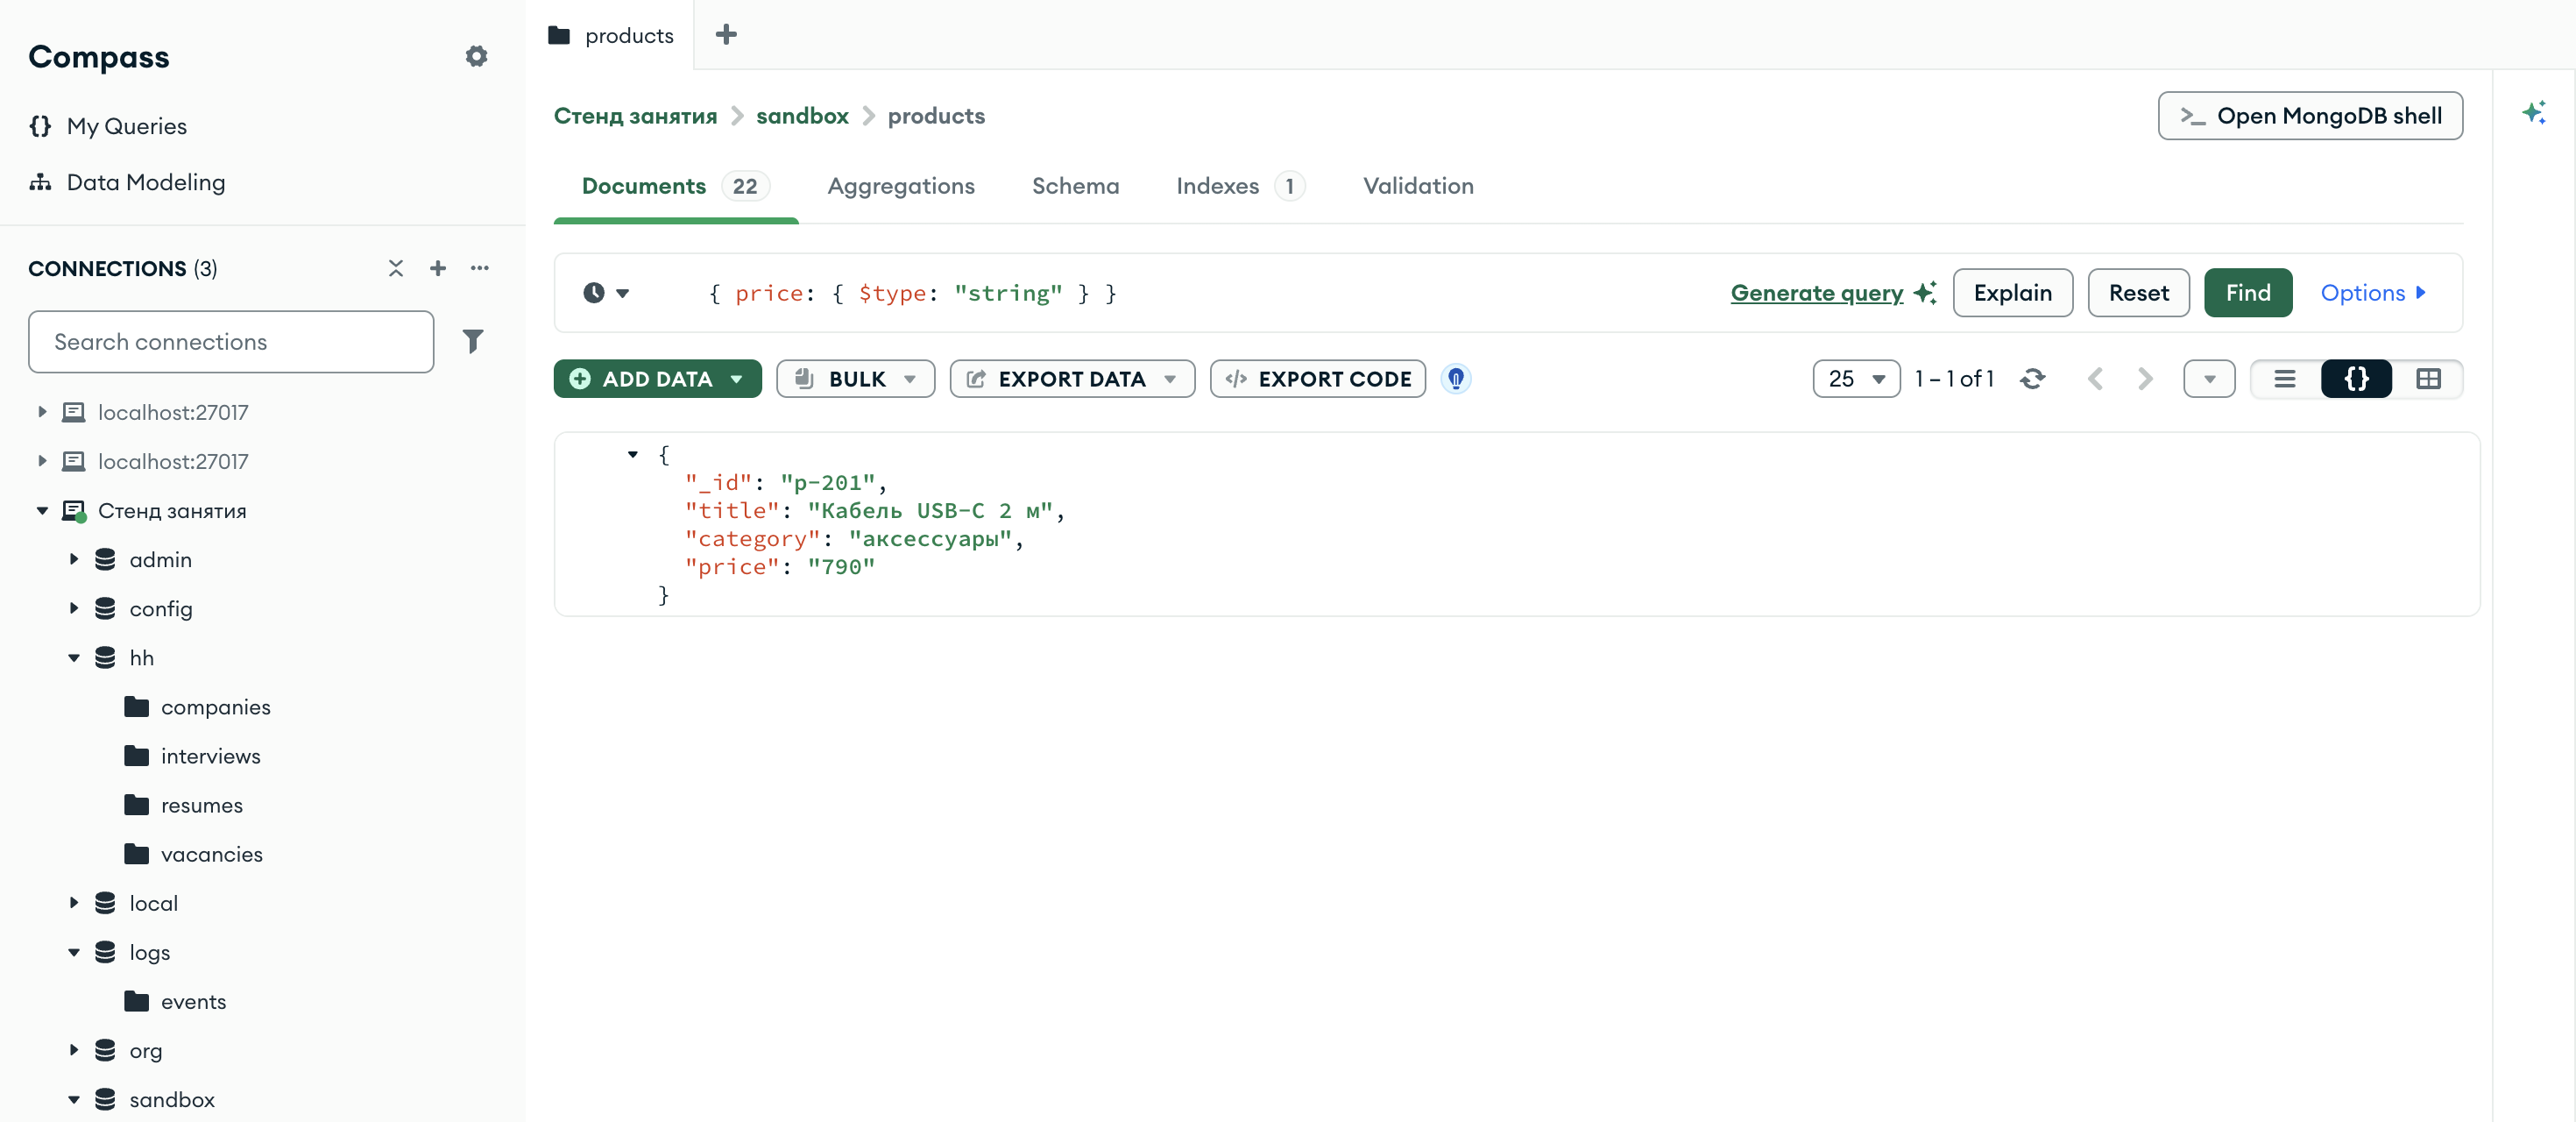2576x1122 pixels.
Task: Click the lightbulb insight icon
Action: click(x=1456, y=379)
